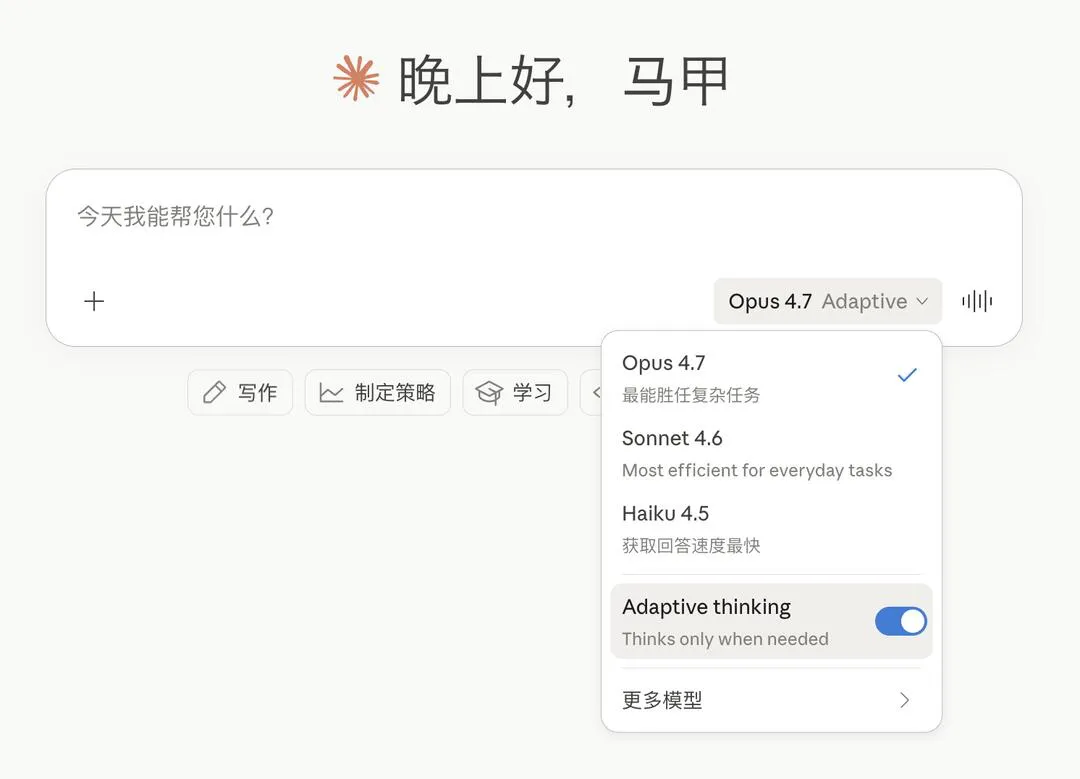1080x779 pixels.
Task: Click the pencil icon on 写作 chip
Action: click(x=214, y=392)
